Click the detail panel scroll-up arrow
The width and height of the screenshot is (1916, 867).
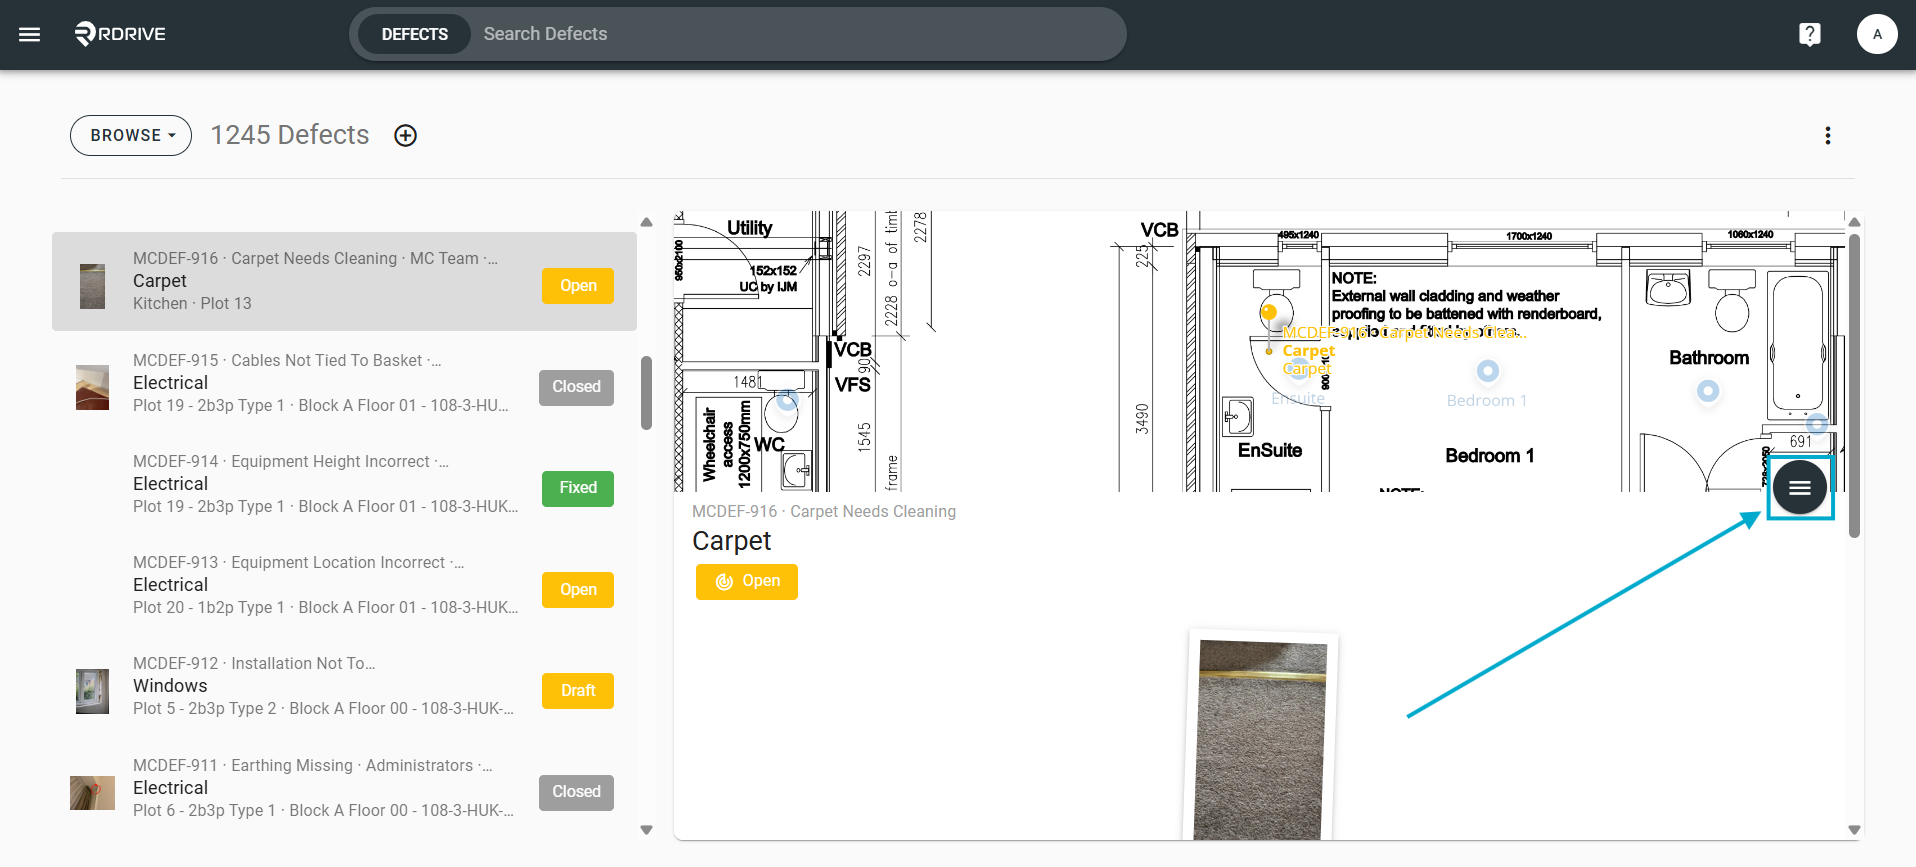click(x=1855, y=222)
